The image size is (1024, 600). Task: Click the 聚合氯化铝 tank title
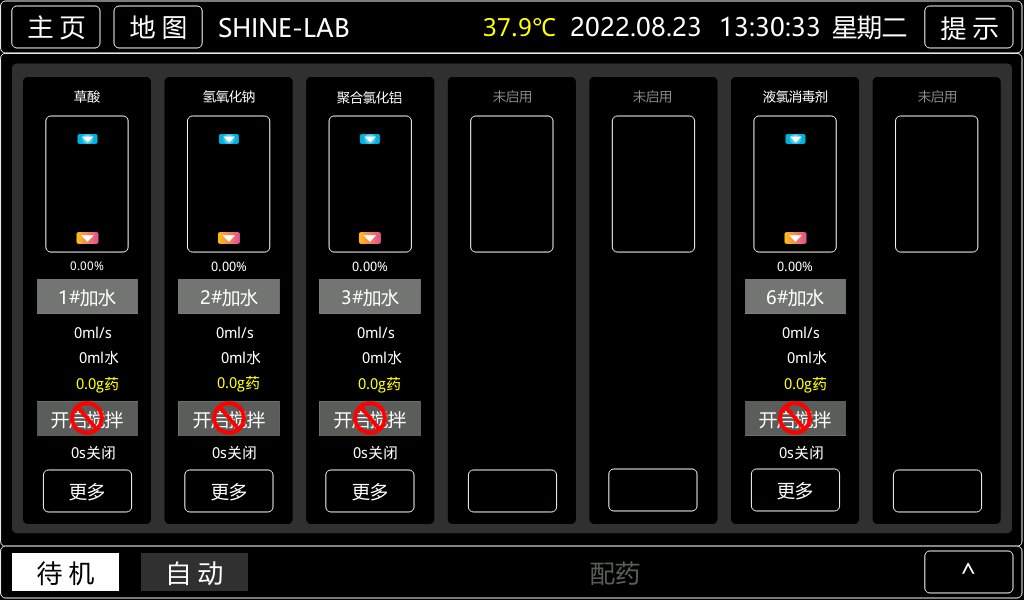click(x=370, y=97)
